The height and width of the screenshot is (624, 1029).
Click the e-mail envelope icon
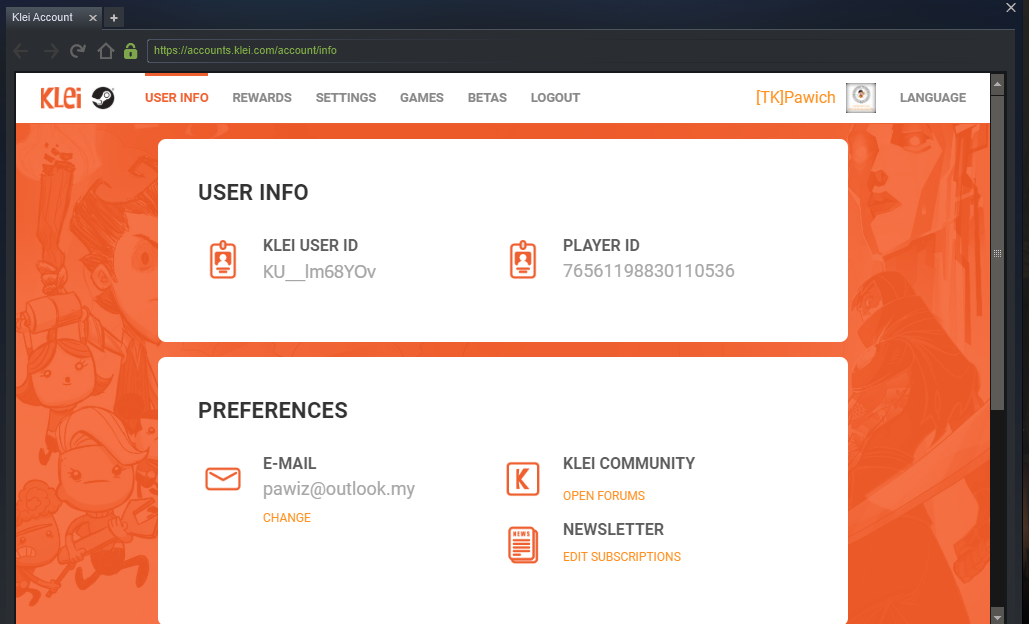click(x=223, y=478)
